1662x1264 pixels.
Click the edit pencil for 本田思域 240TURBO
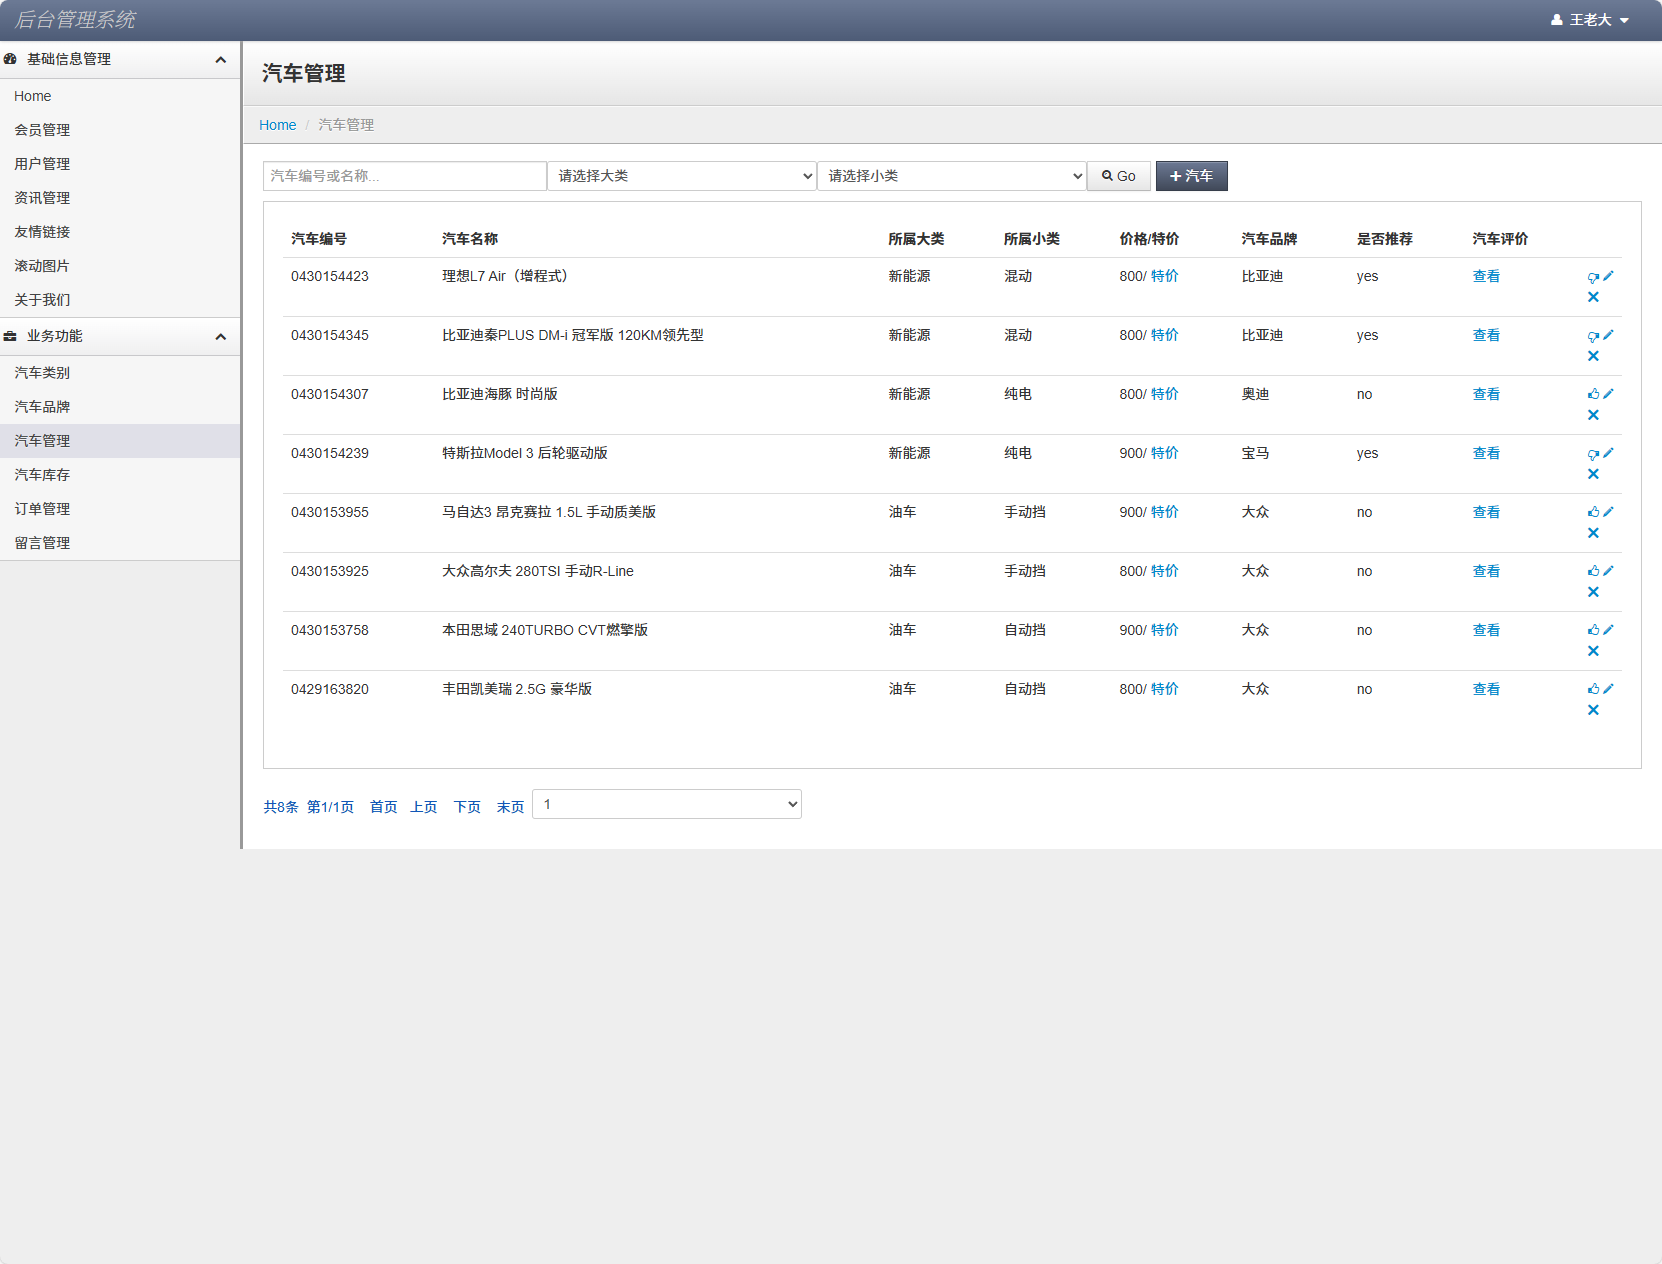pos(1609,630)
